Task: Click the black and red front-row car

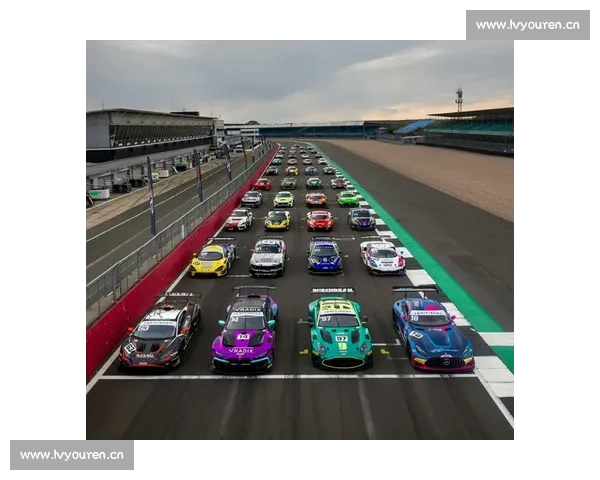Action: [161, 335]
